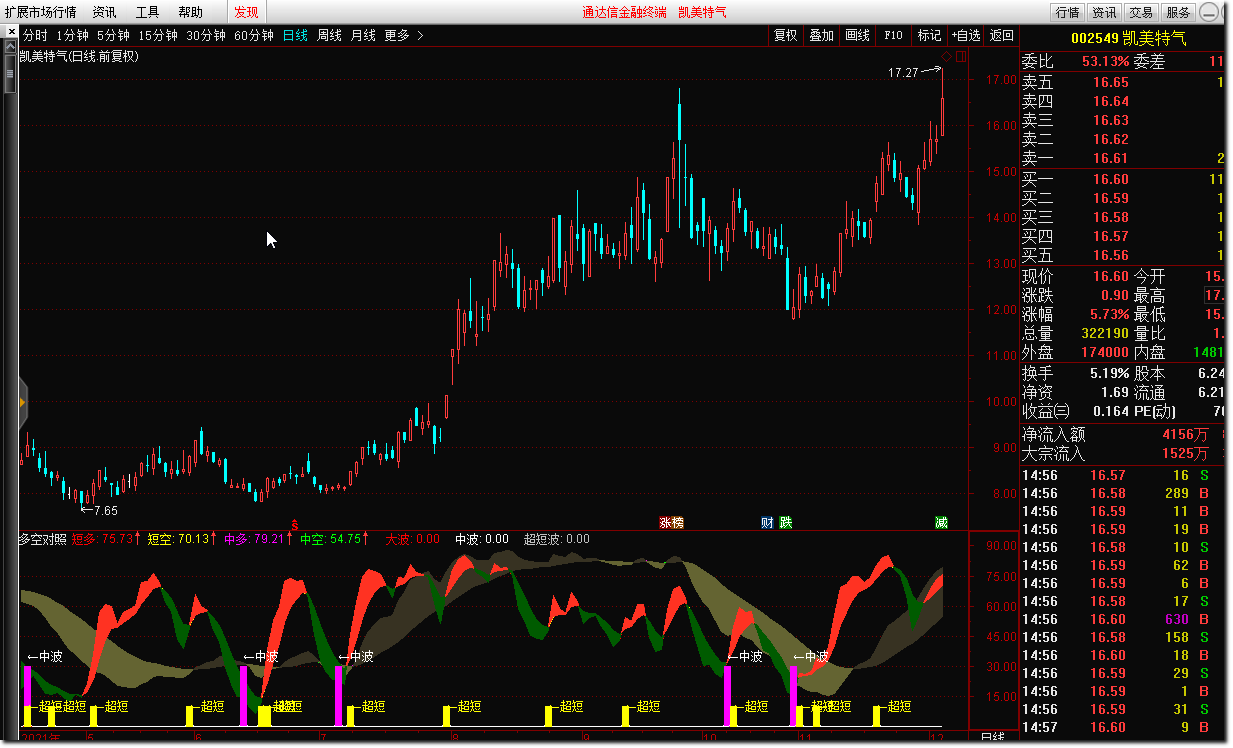Click the 现价 16.60 value
This screenshot has height=748, width=1233.
pyautogui.click(x=1111, y=276)
